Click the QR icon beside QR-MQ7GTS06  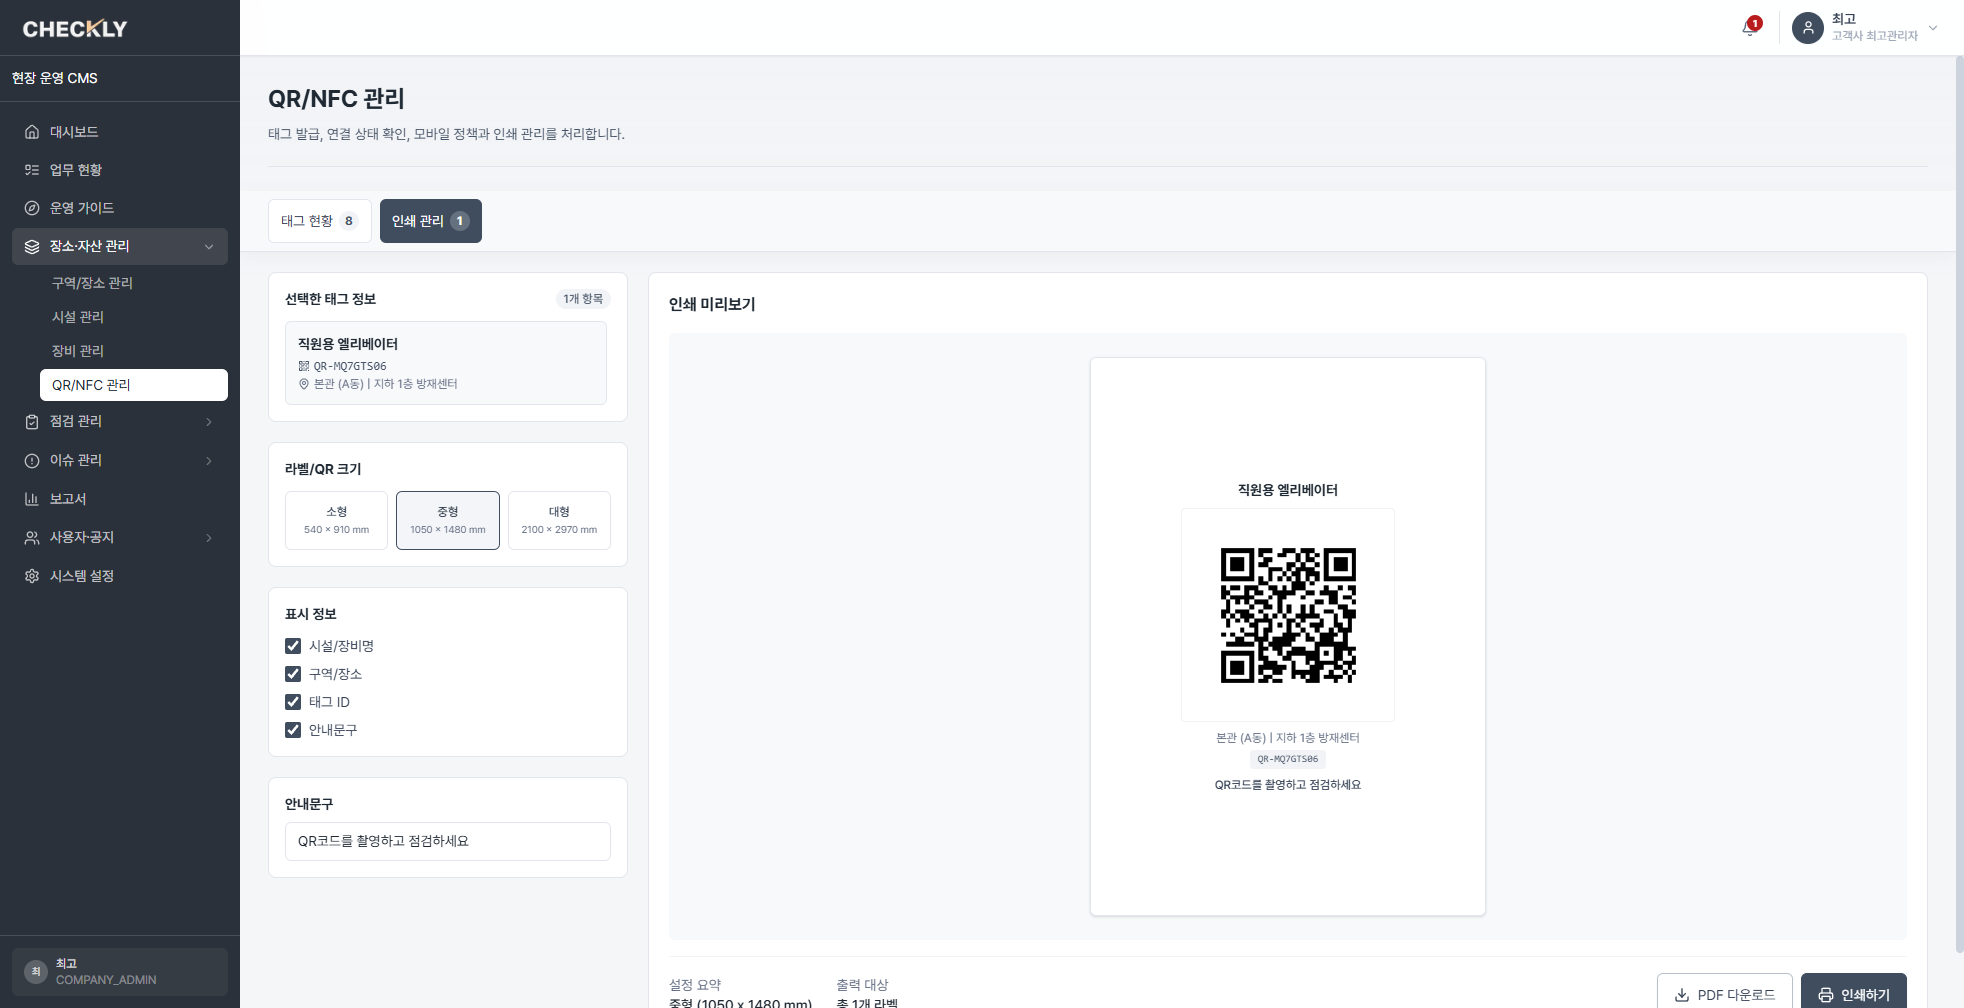pos(304,366)
